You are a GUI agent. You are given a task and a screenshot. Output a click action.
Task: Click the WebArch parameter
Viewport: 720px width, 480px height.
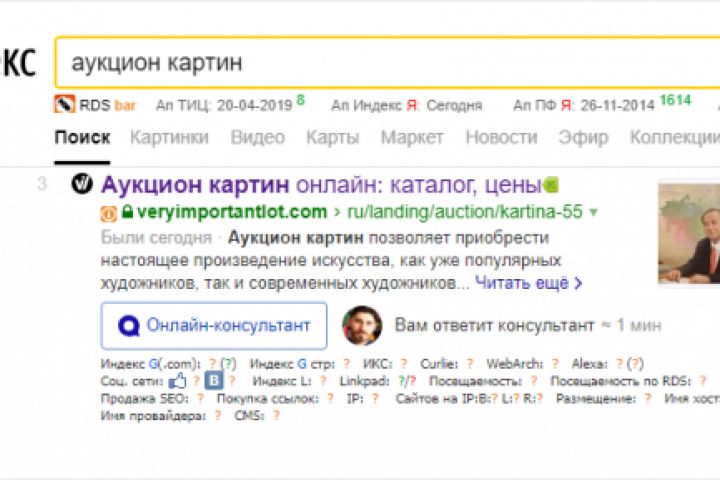523,364
